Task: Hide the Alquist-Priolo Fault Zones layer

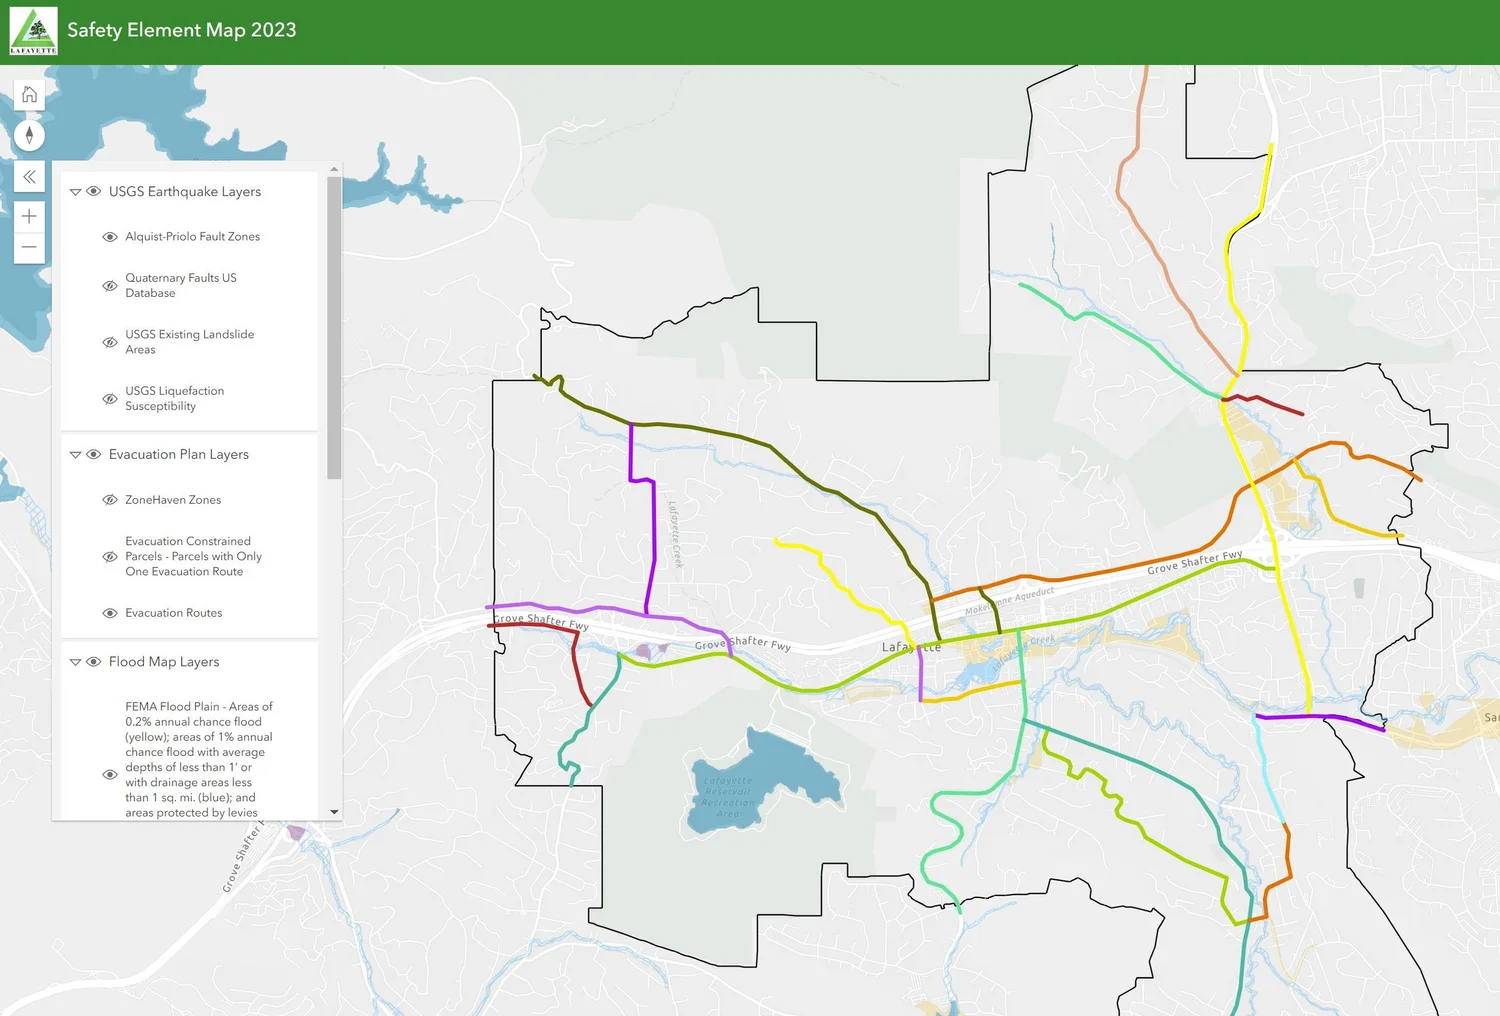Action: click(x=110, y=236)
